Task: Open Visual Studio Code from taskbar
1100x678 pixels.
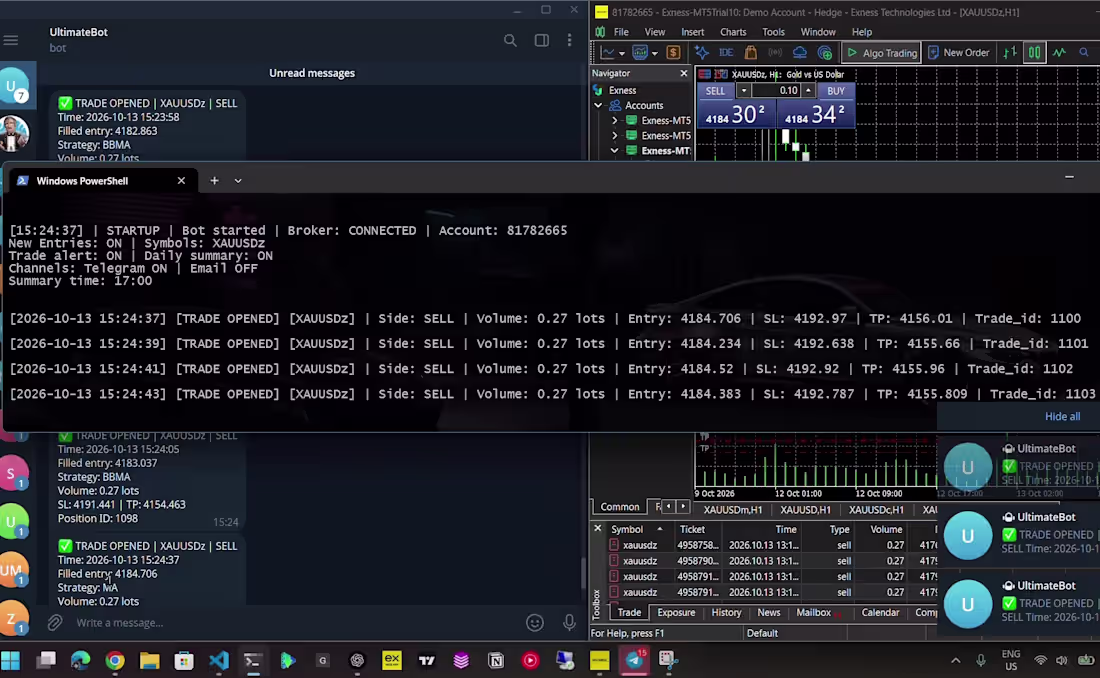Action: [x=219, y=660]
